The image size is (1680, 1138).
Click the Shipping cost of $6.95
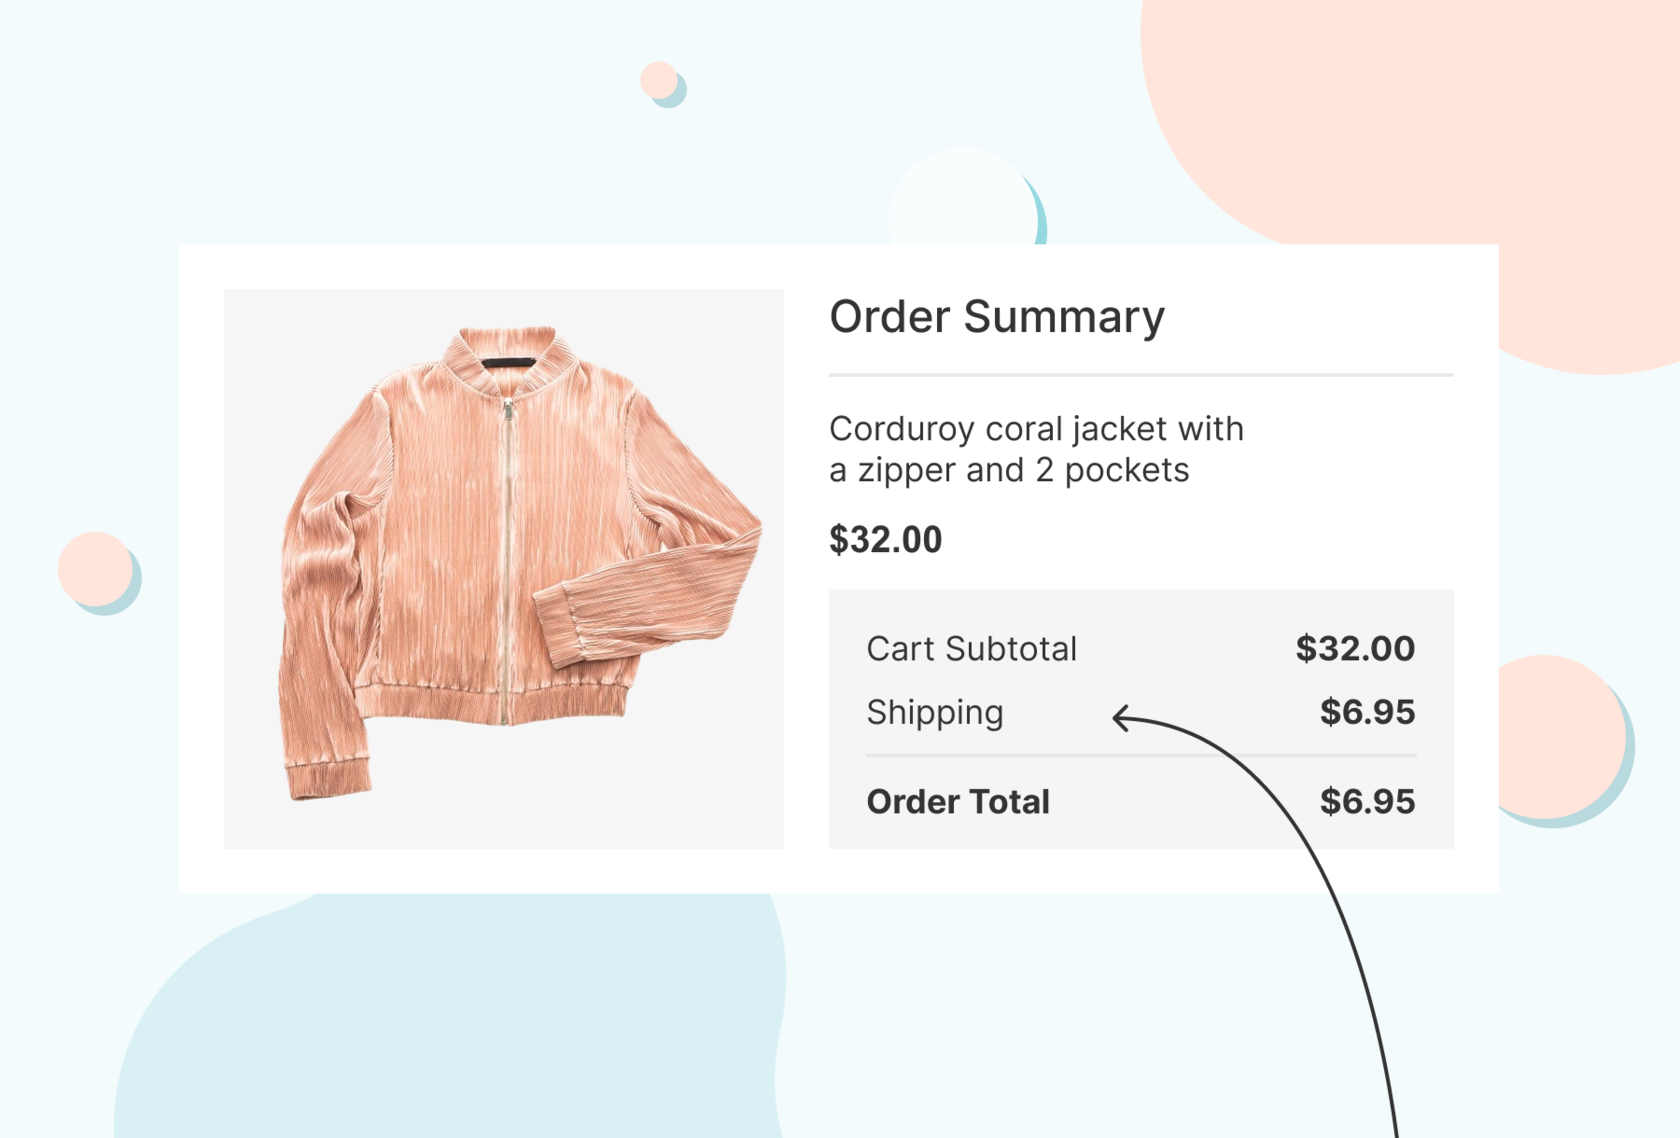point(1366,712)
